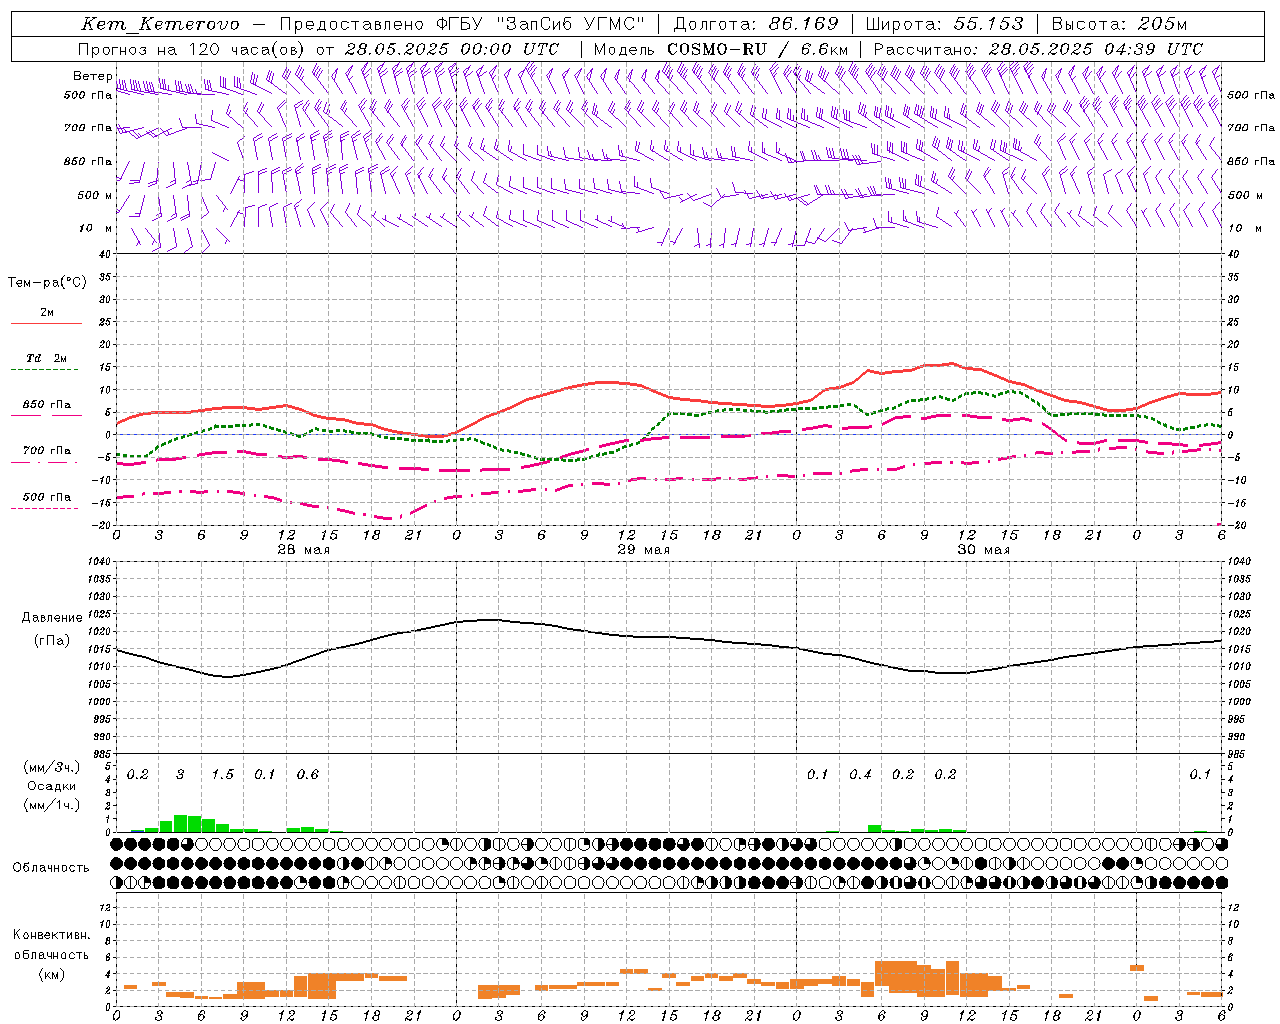Select the 29 мая date label

(644, 550)
